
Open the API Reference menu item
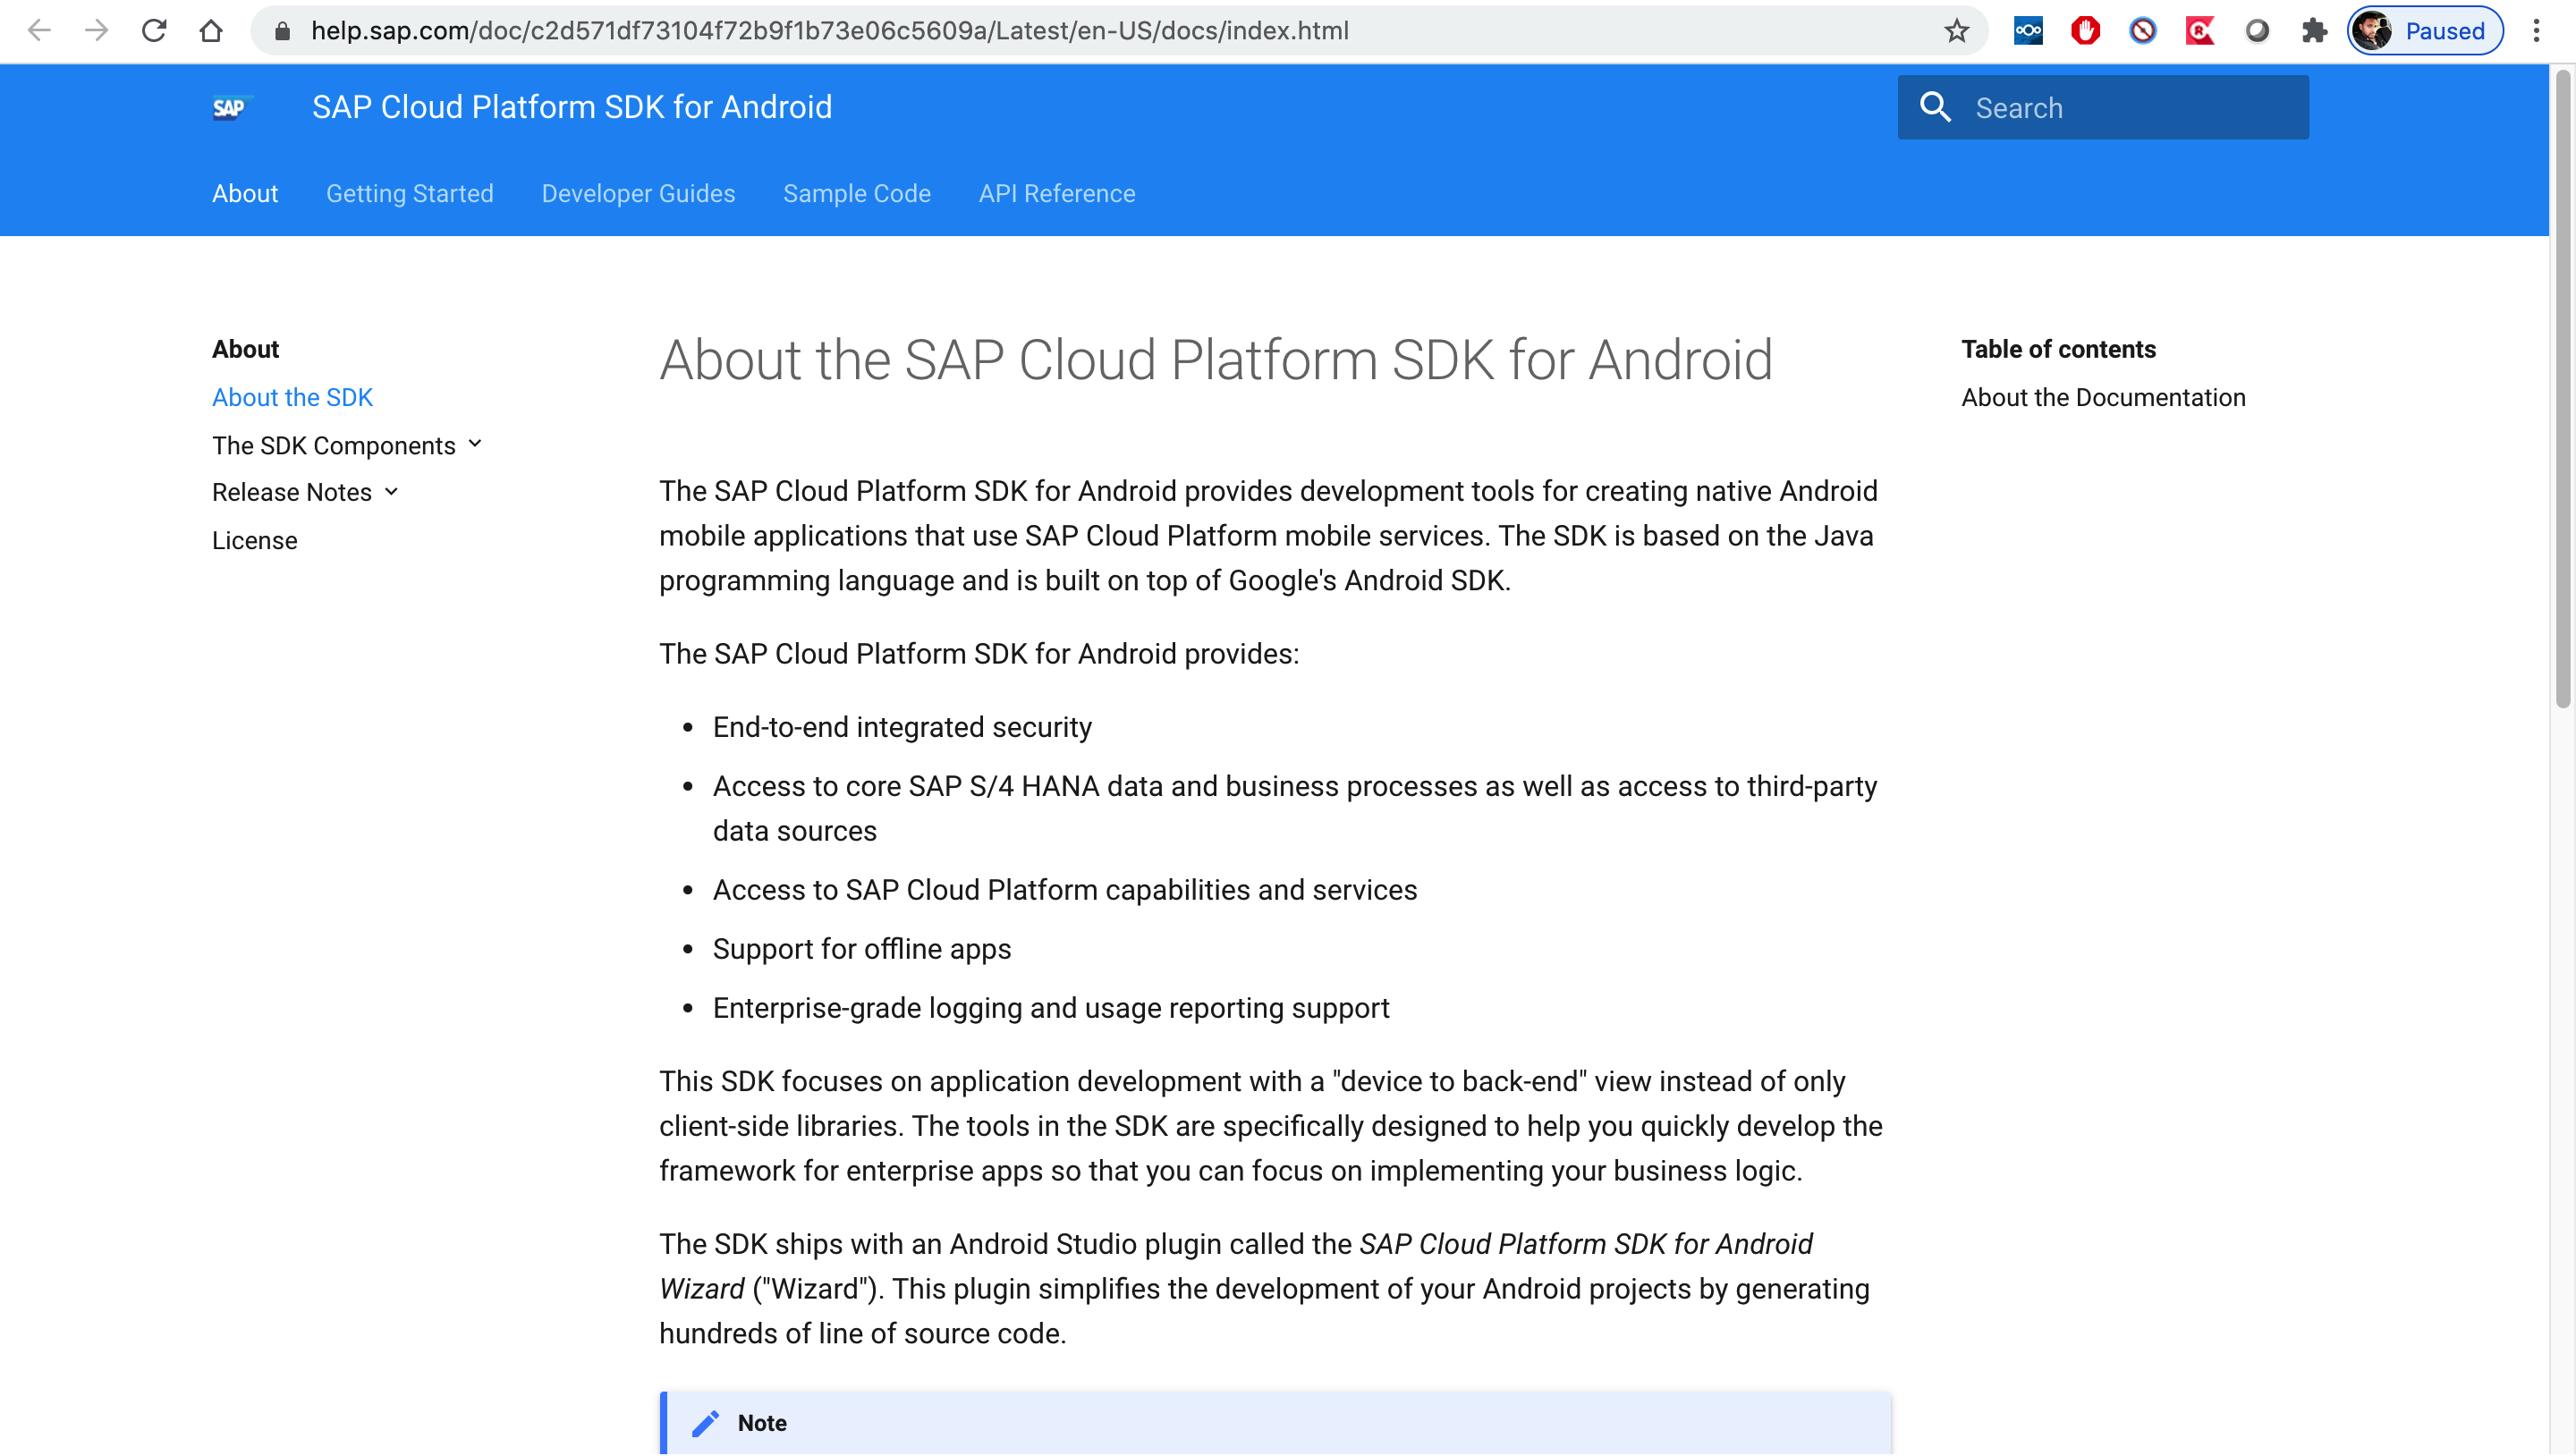click(x=1057, y=193)
